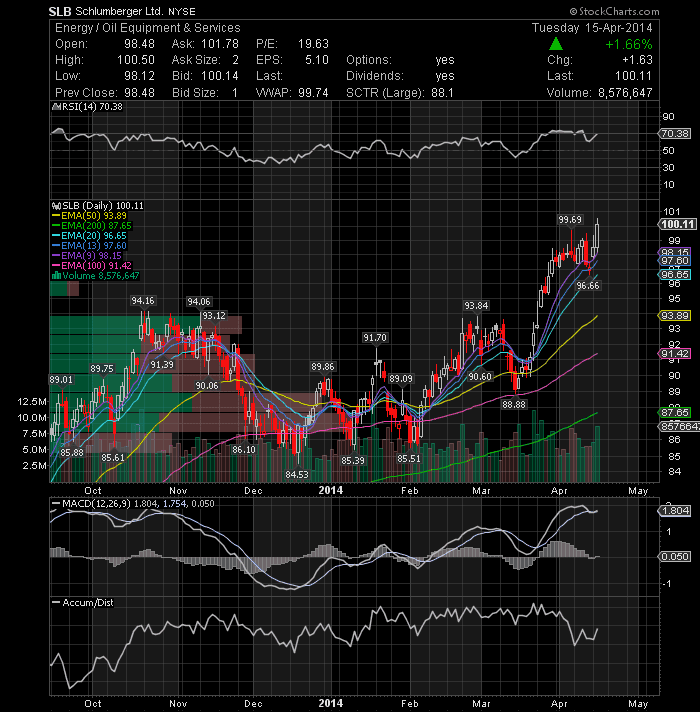This screenshot has height=712, width=700.
Task: Click Energy / Oil Equipment & Services sector
Action: [148, 28]
